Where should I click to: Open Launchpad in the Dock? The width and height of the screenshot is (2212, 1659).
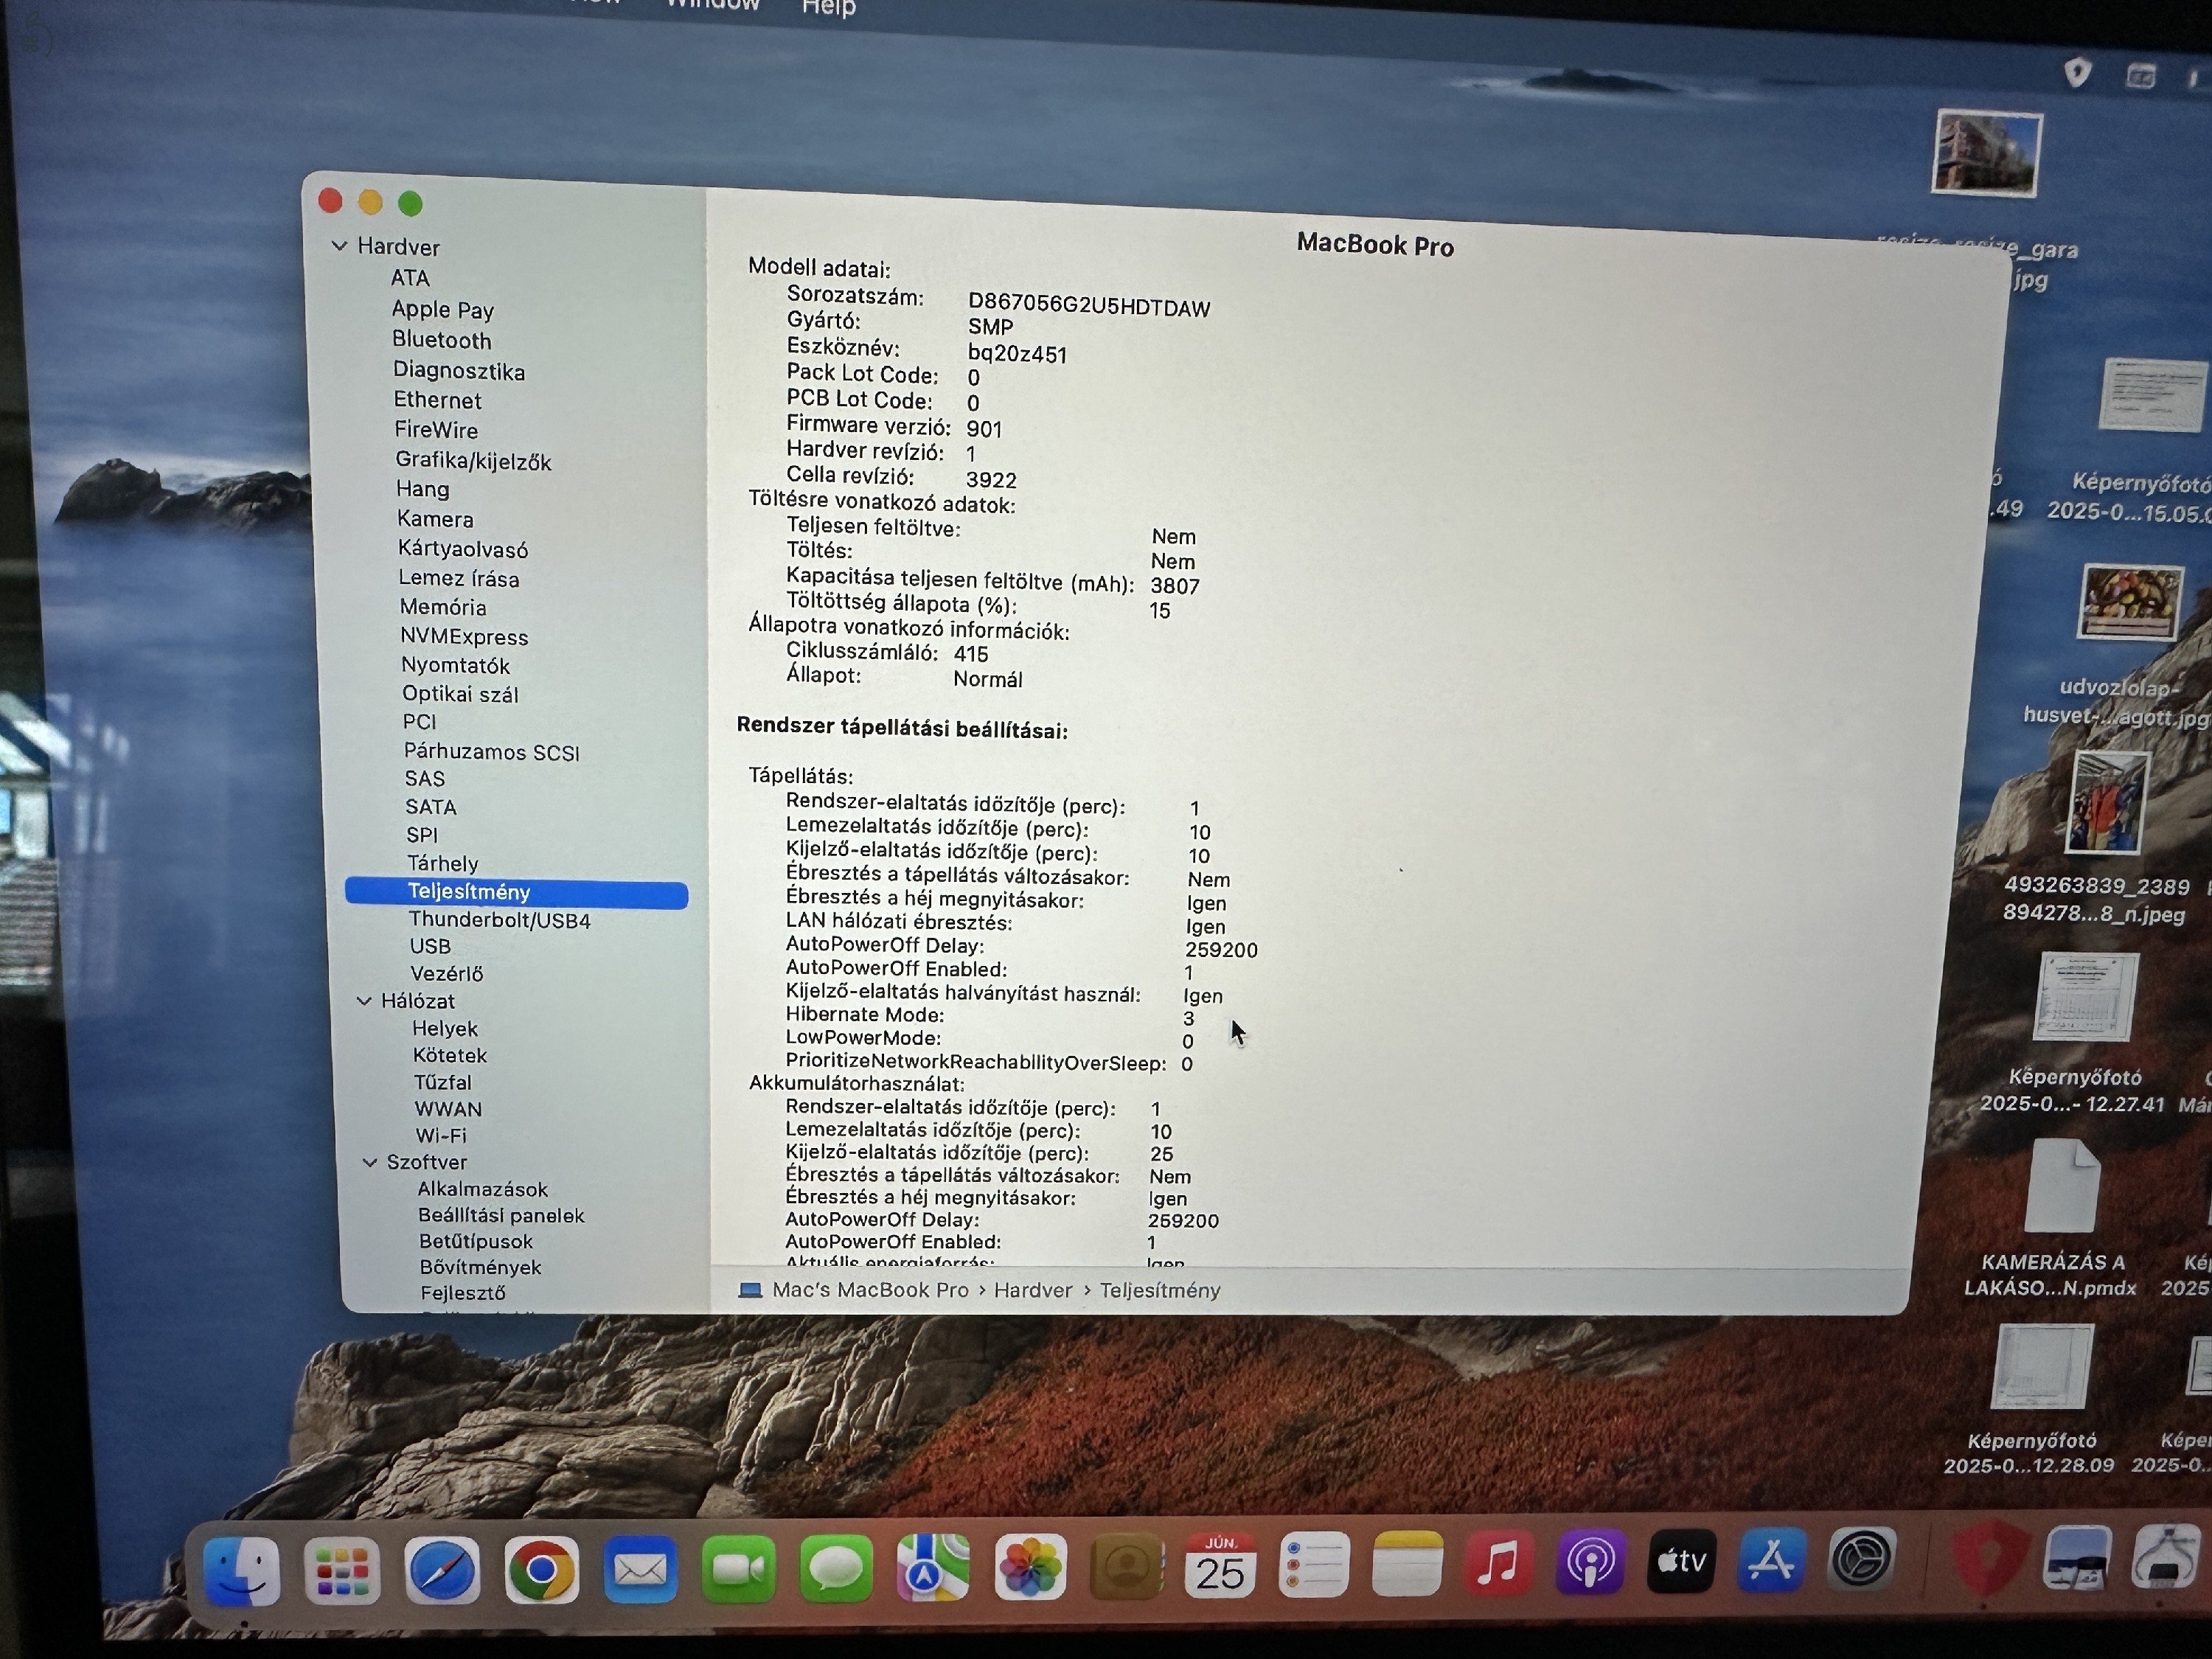(341, 1570)
